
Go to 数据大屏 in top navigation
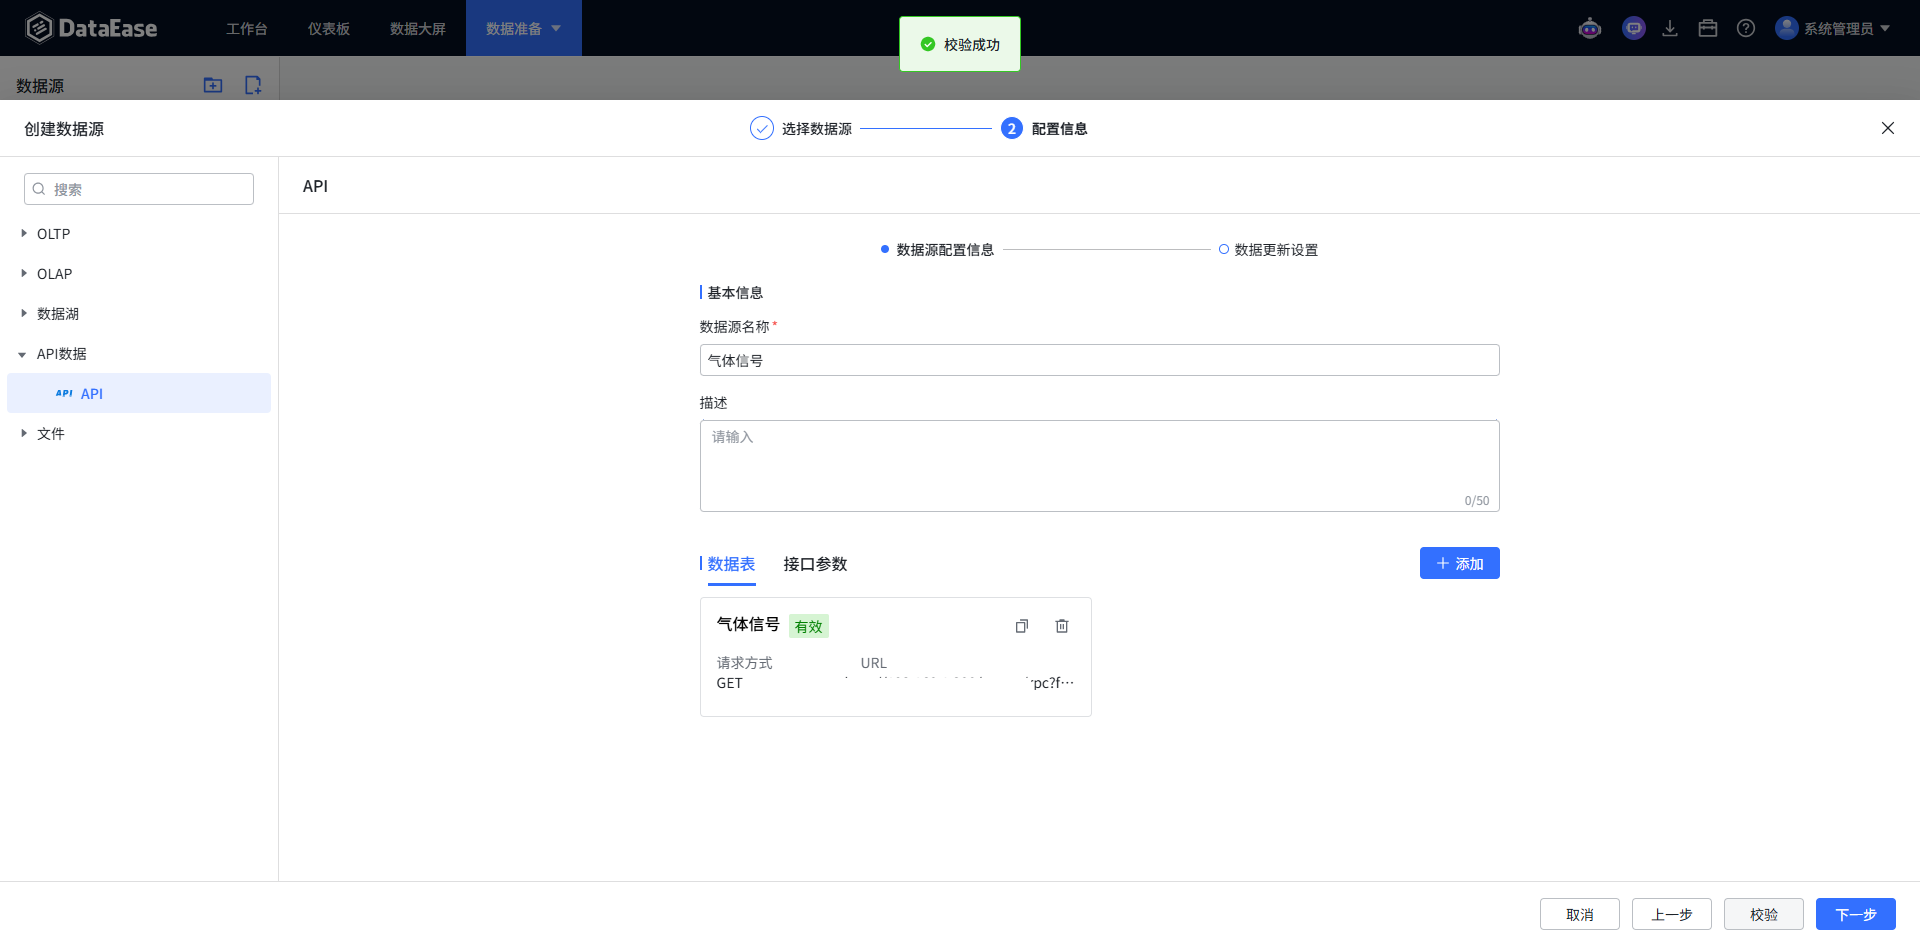tap(418, 28)
